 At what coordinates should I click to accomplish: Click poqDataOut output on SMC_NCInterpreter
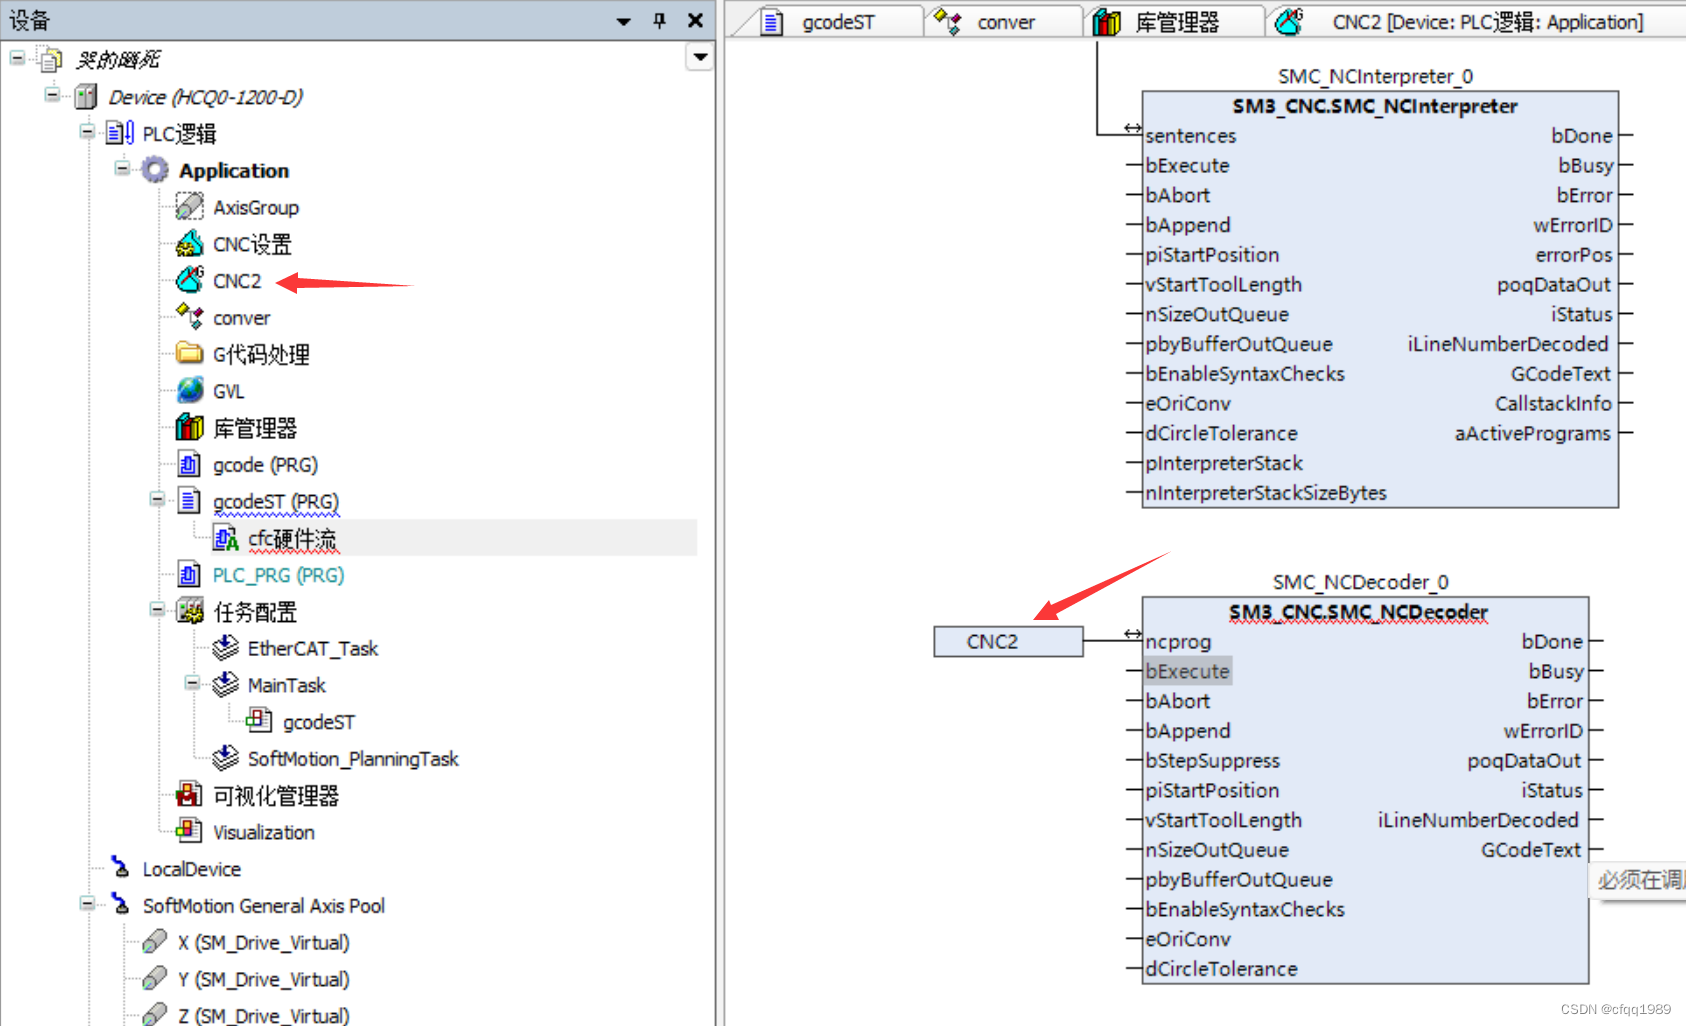1553,284
